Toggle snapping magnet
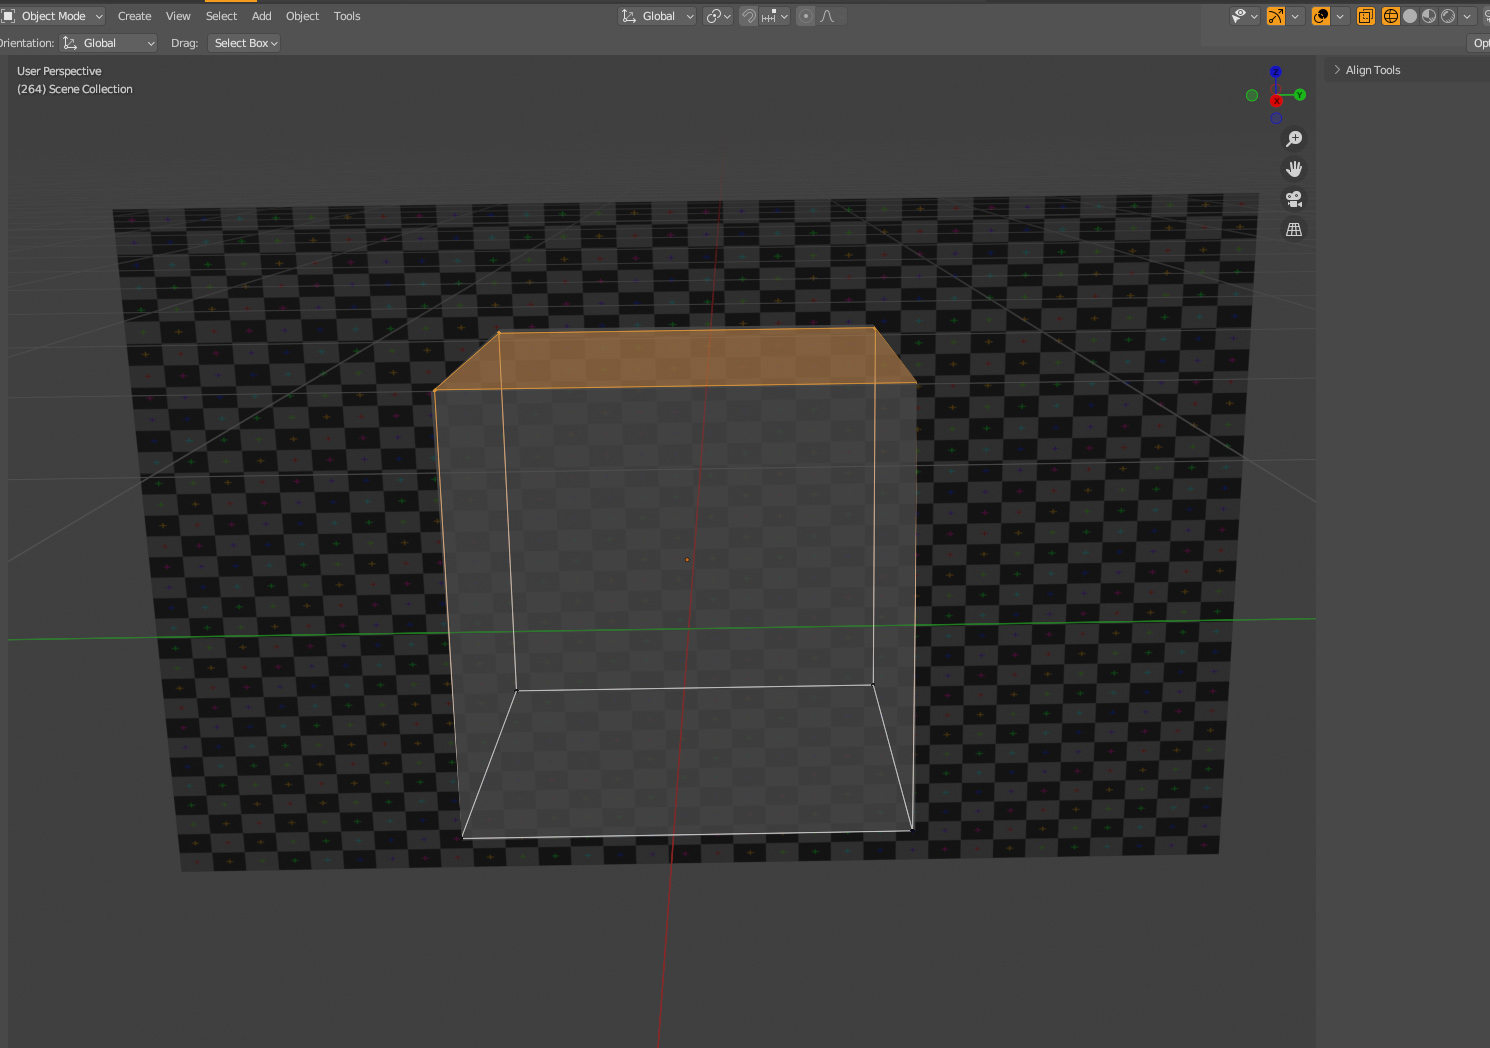 click(x=749, y=16)
